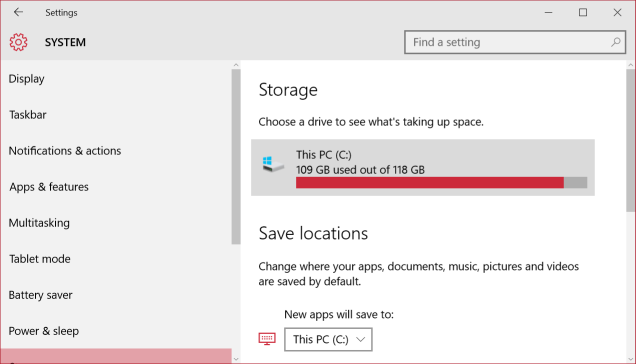The height and width of the screenshot is (364, 636).
Task: Click the Storage heading
Action: point(288,90)
